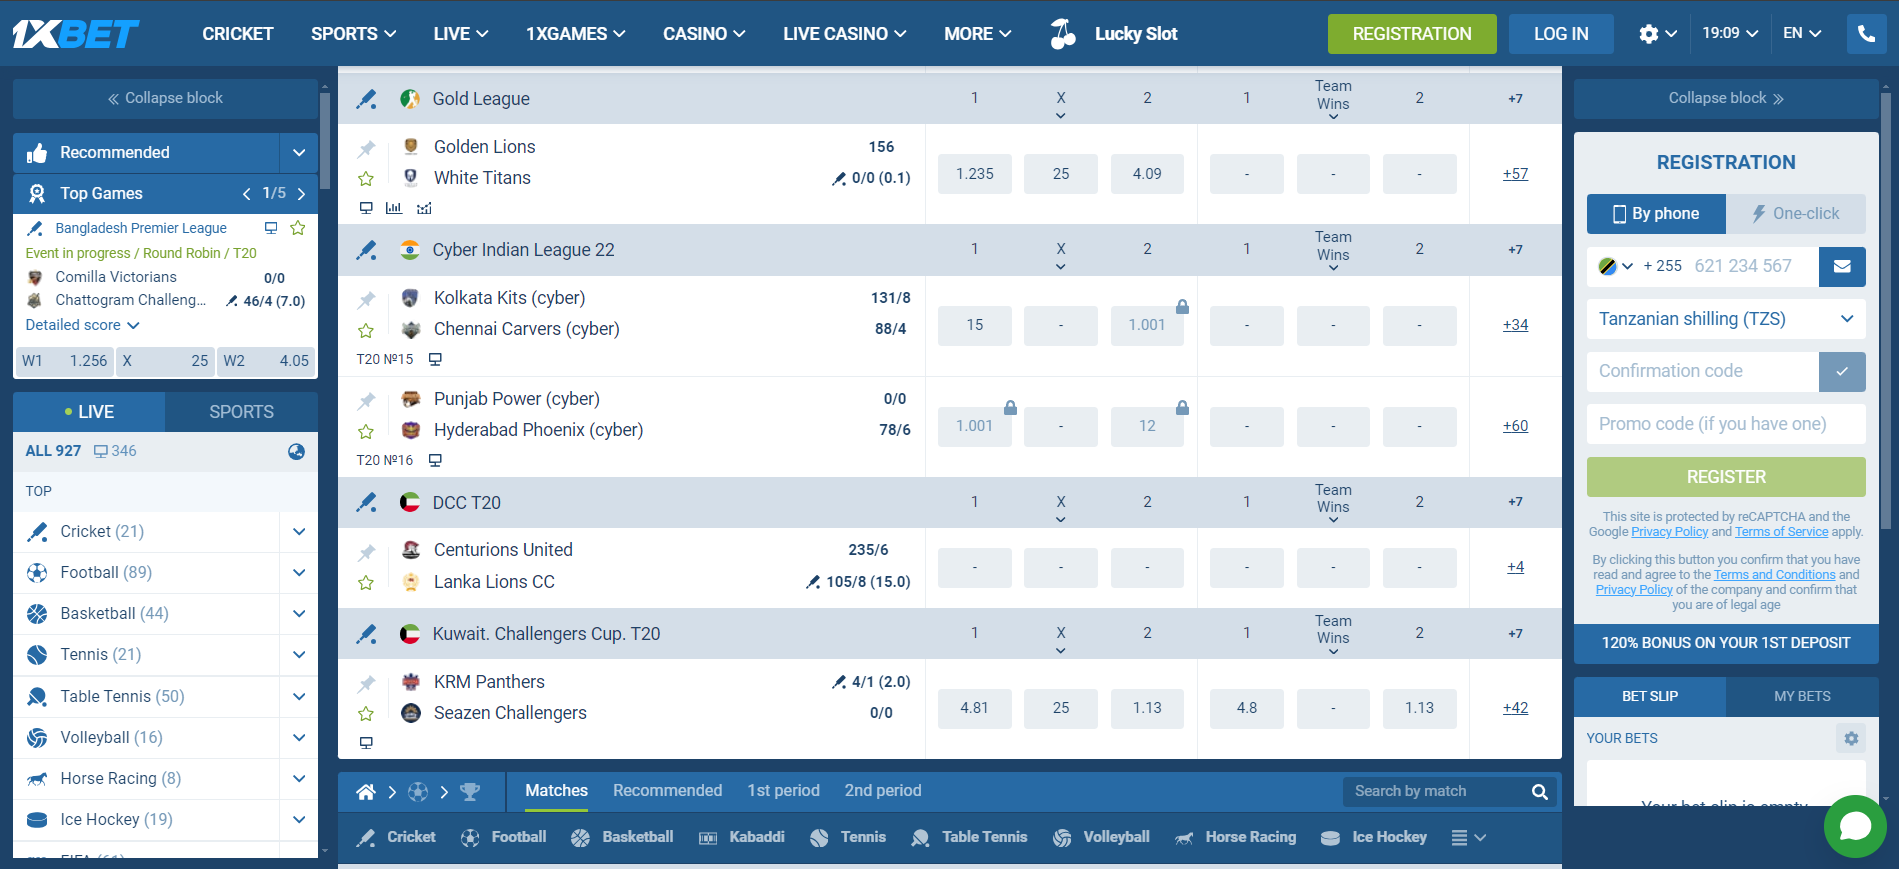
Task: Click the Search by match field
Action: (x=1435, y=792)
